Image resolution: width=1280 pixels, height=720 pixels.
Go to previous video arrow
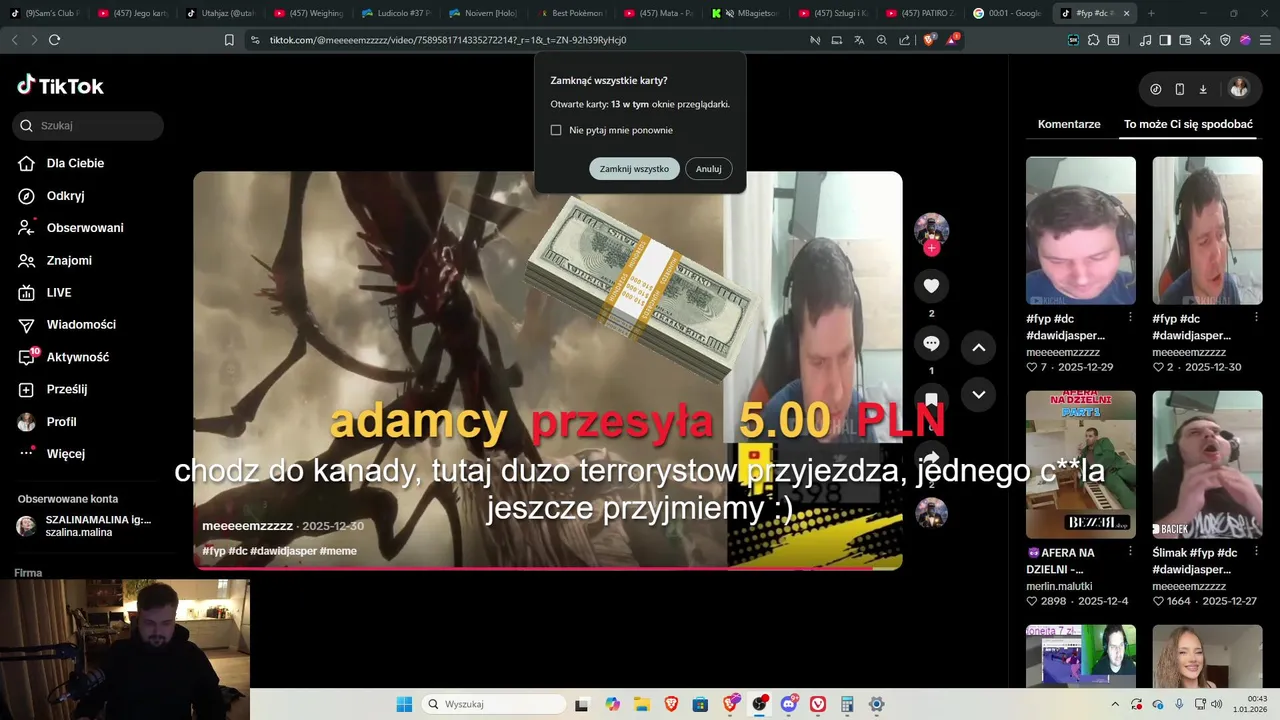(x=979, y=347)
